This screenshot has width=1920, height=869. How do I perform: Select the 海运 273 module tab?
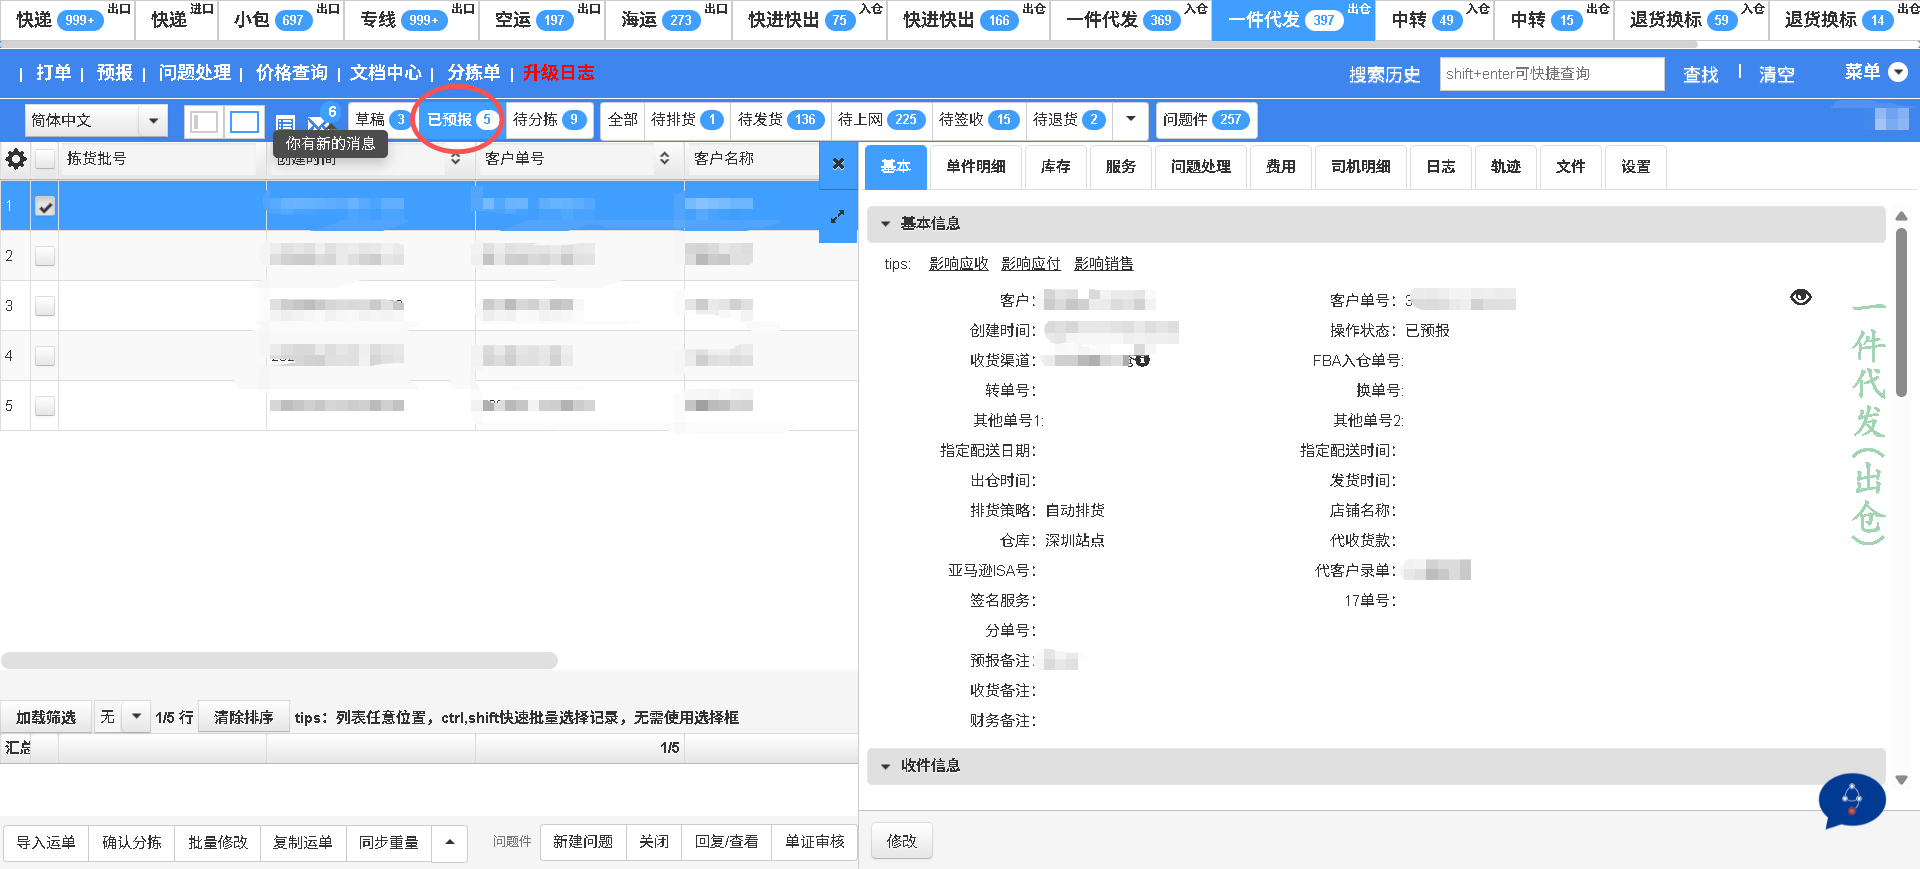(667, 20)
